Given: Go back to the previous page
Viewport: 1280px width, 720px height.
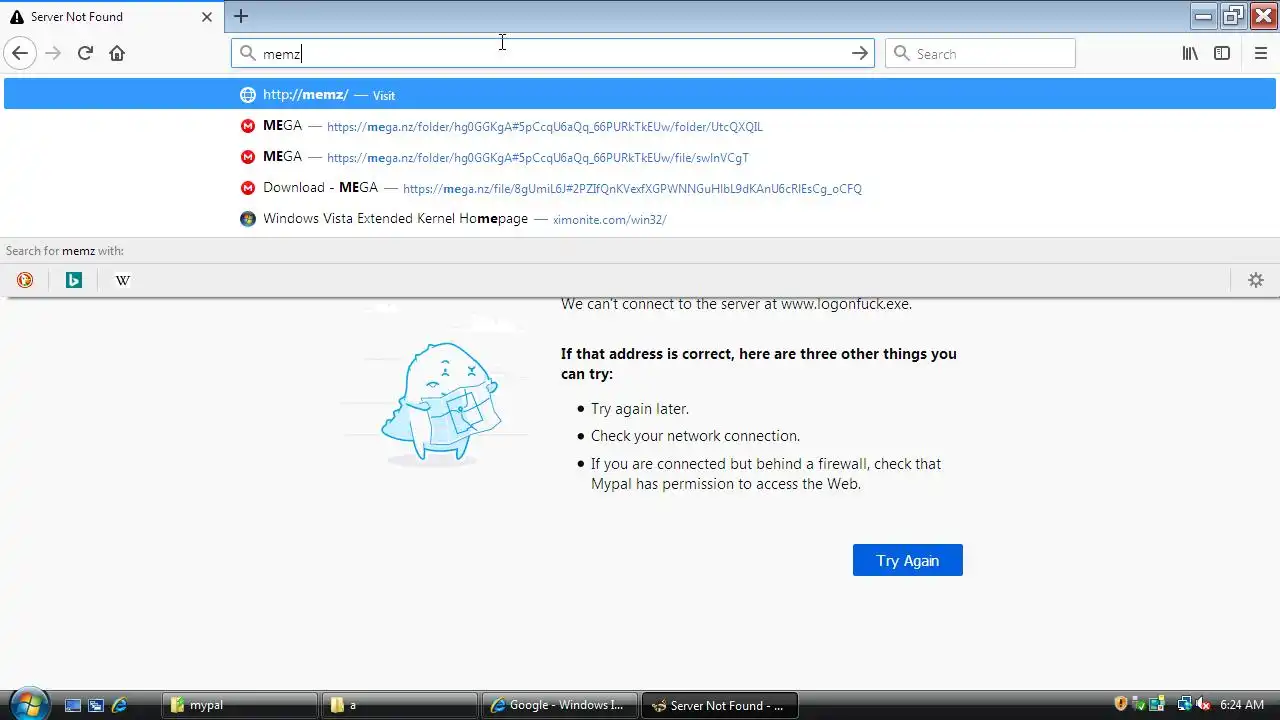Looking at the screenshot, I should (x=20, y=53).
